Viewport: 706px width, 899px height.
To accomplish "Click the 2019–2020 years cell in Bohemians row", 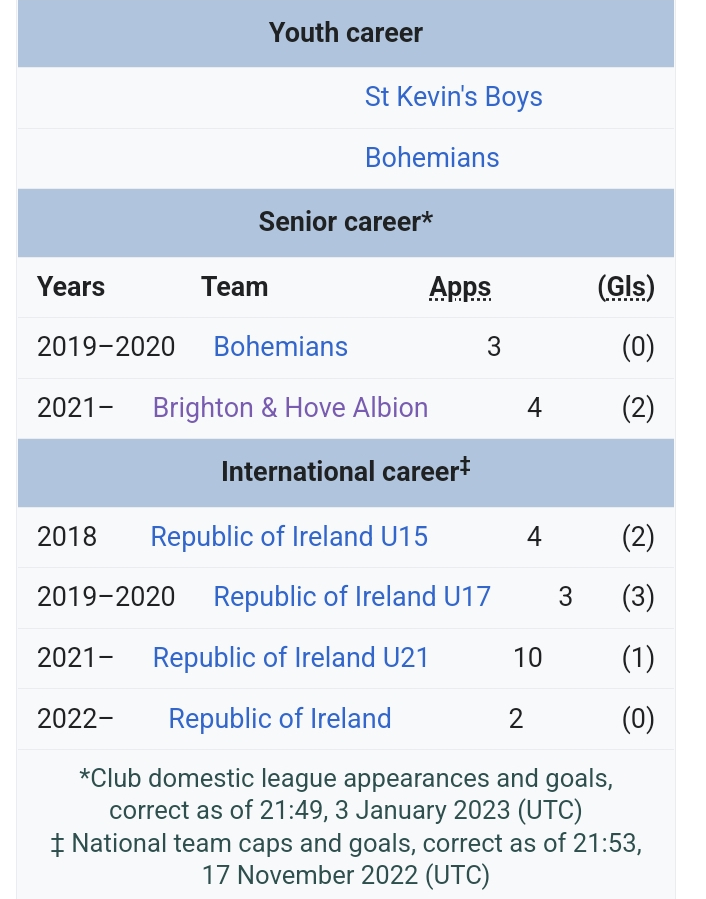I will click(106, 347).
